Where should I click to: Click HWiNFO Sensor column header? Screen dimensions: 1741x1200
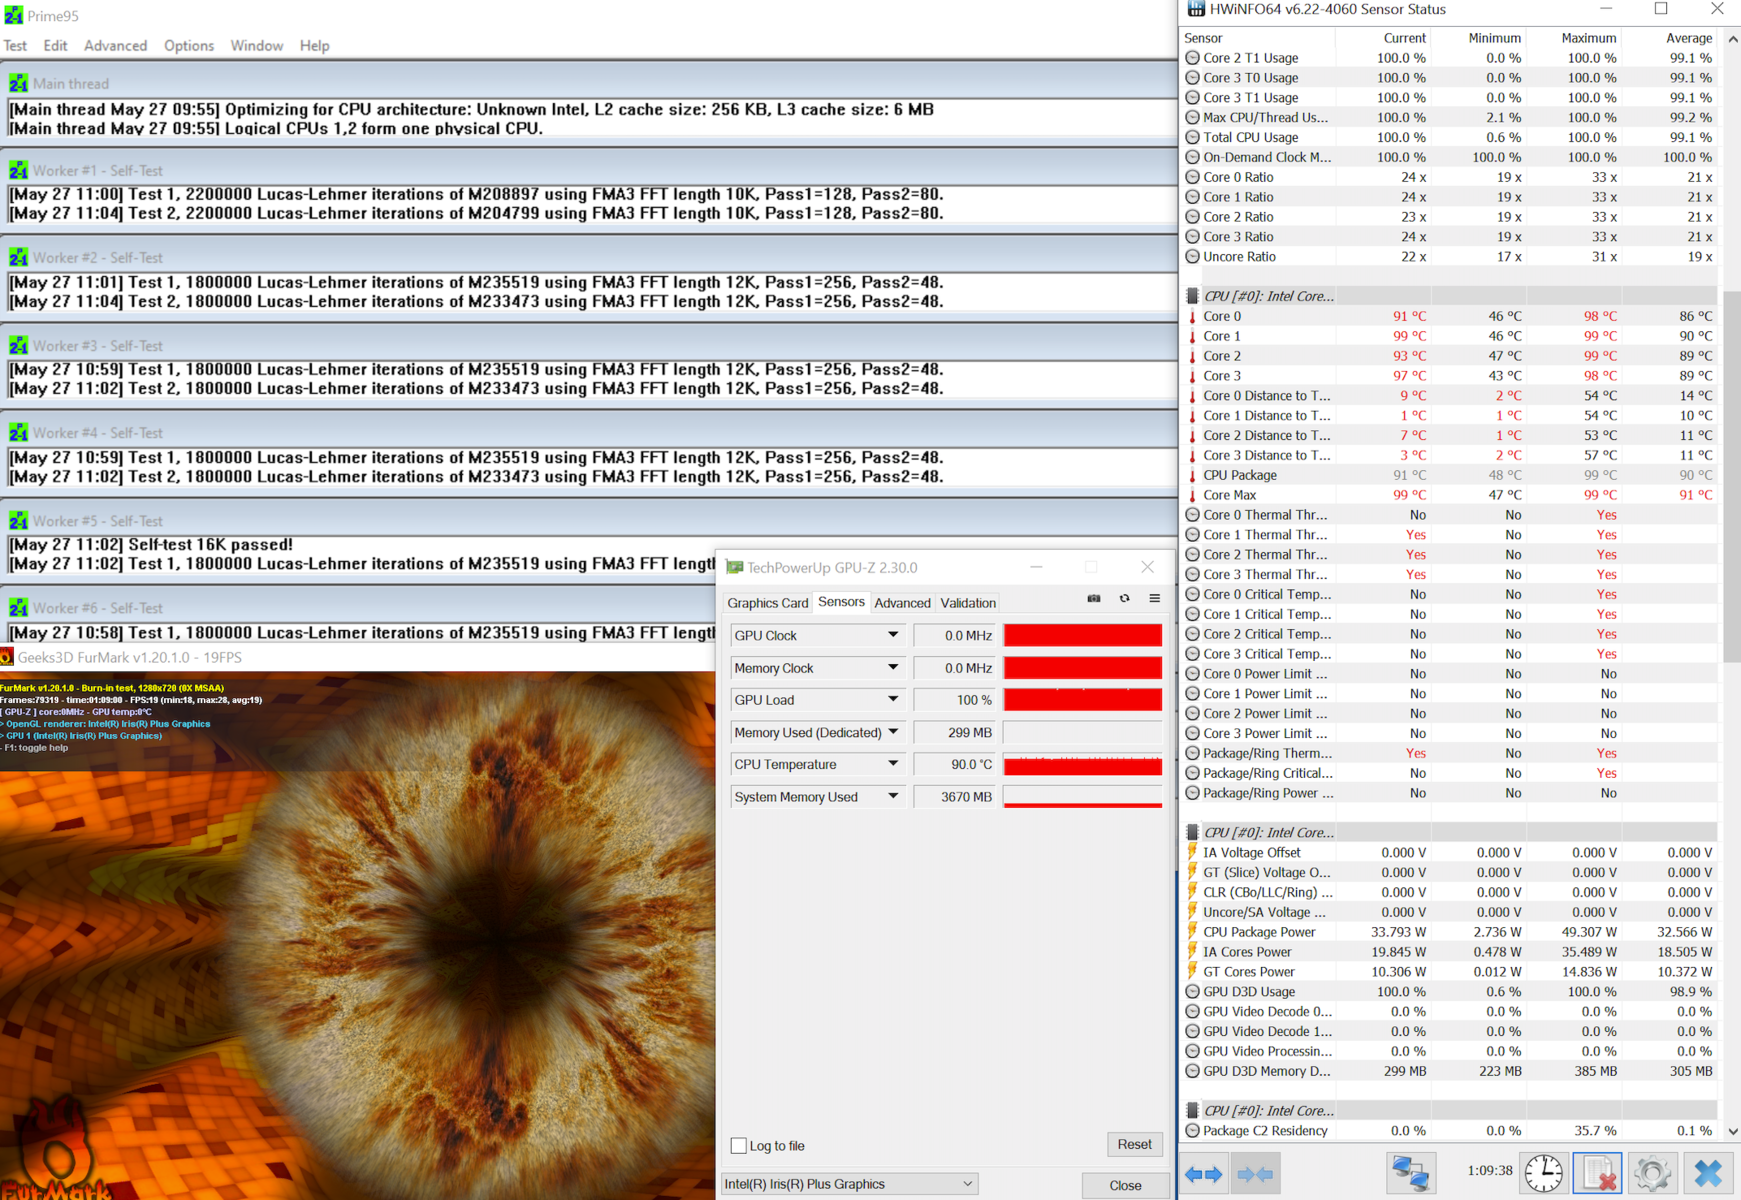point(1258,38)
